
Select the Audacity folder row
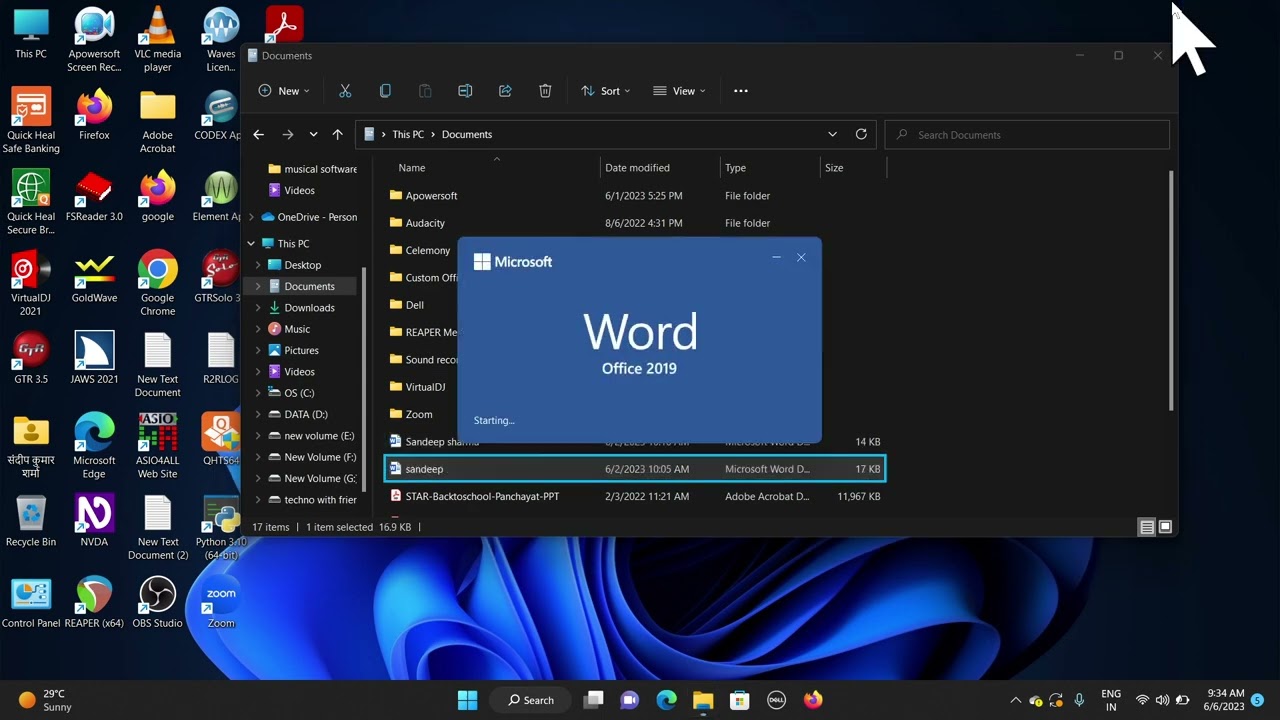(635, 223)
